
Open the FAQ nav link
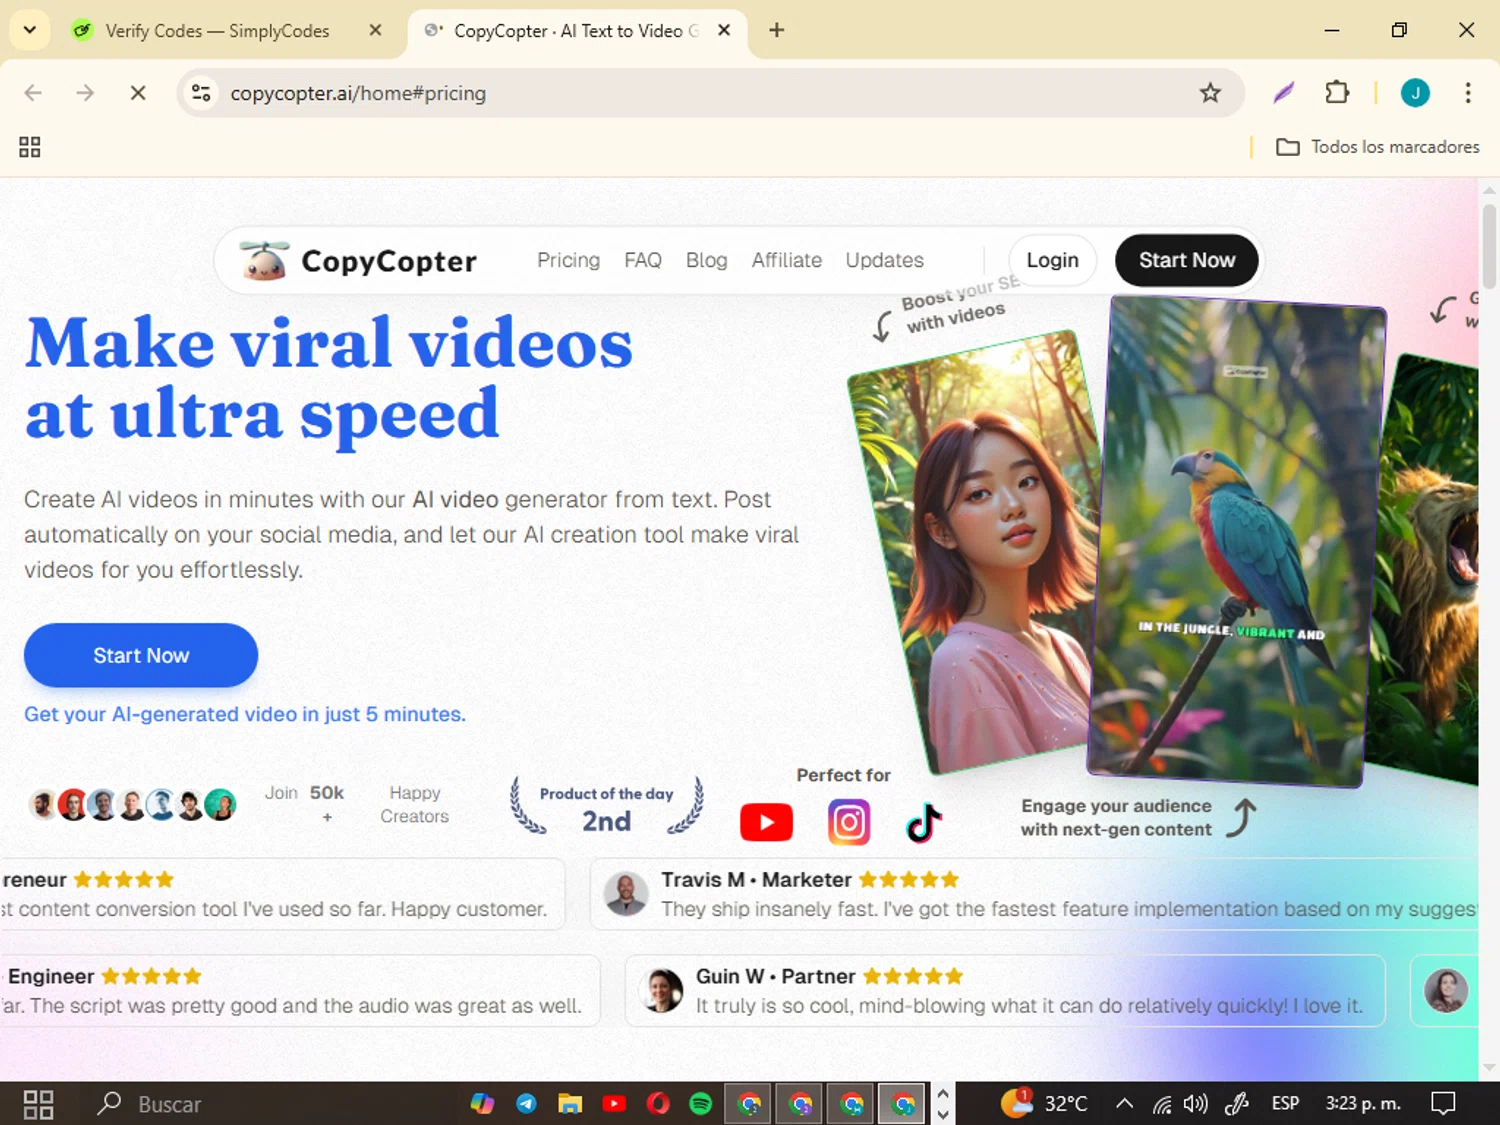[x=643, y=260]
